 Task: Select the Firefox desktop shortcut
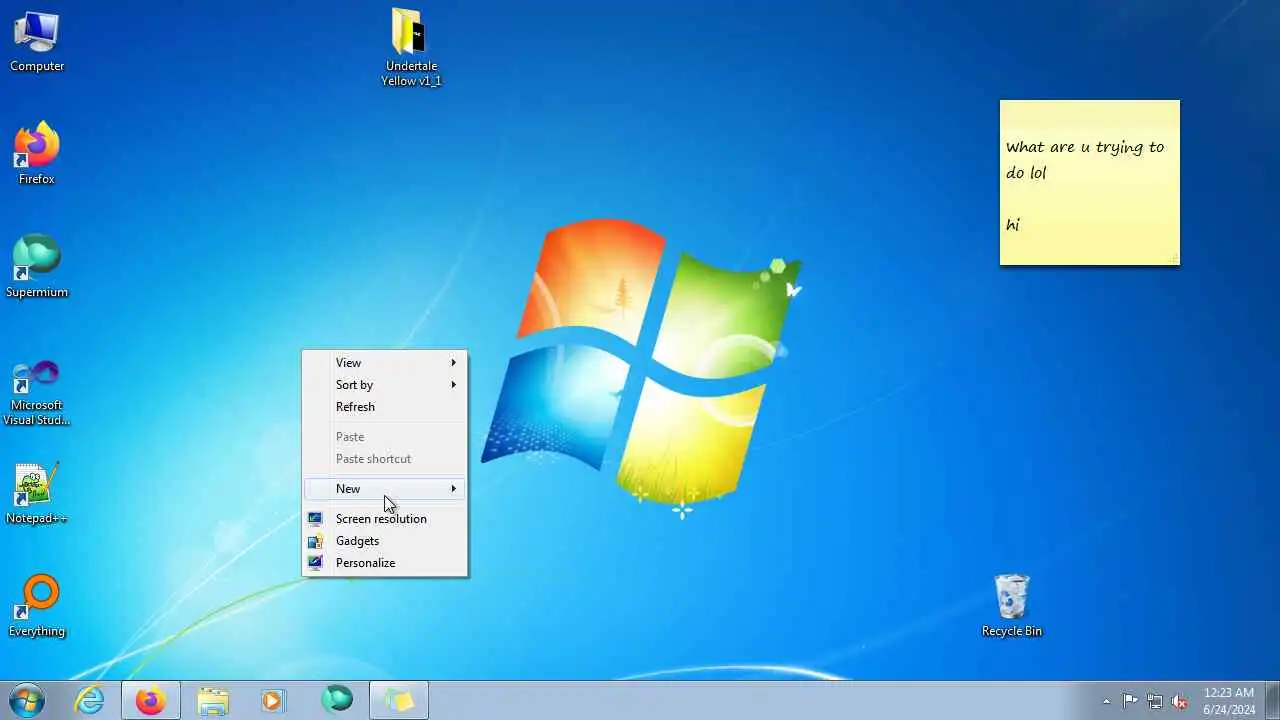click(x=37, y=154)
